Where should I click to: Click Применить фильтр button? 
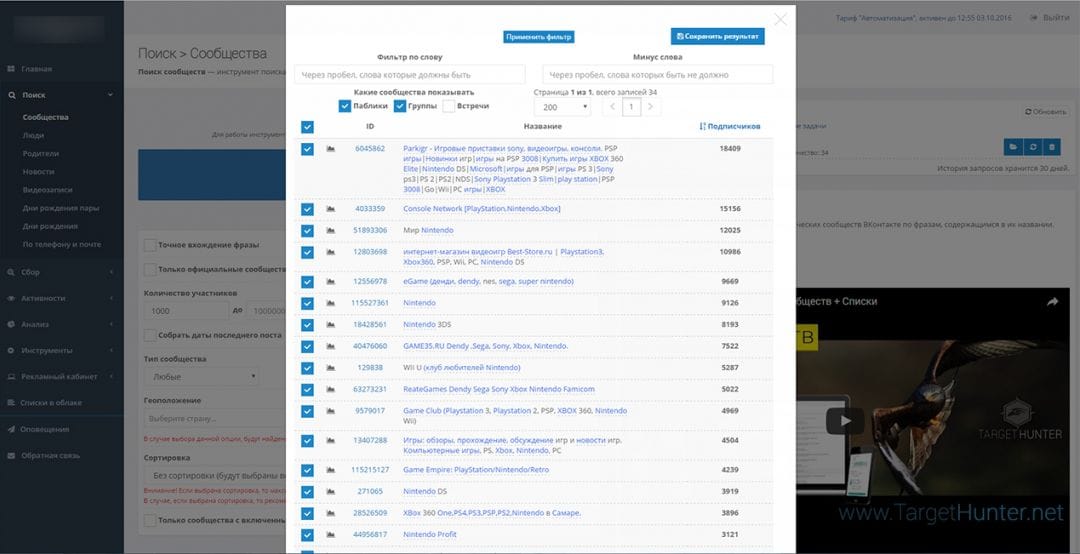(539, 37)
